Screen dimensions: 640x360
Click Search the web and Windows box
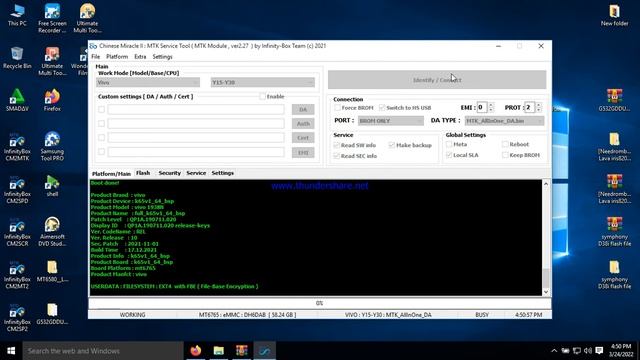coord(103,351)
